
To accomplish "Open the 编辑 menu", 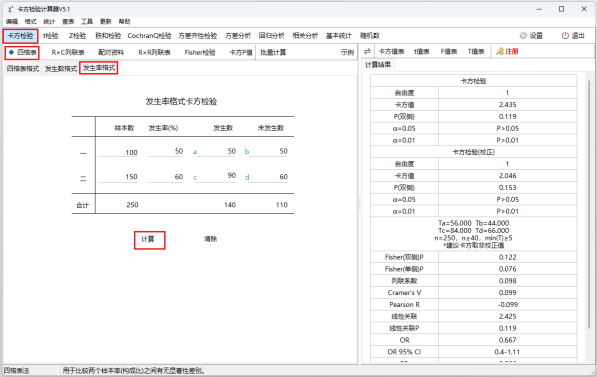I will [12, 22].
